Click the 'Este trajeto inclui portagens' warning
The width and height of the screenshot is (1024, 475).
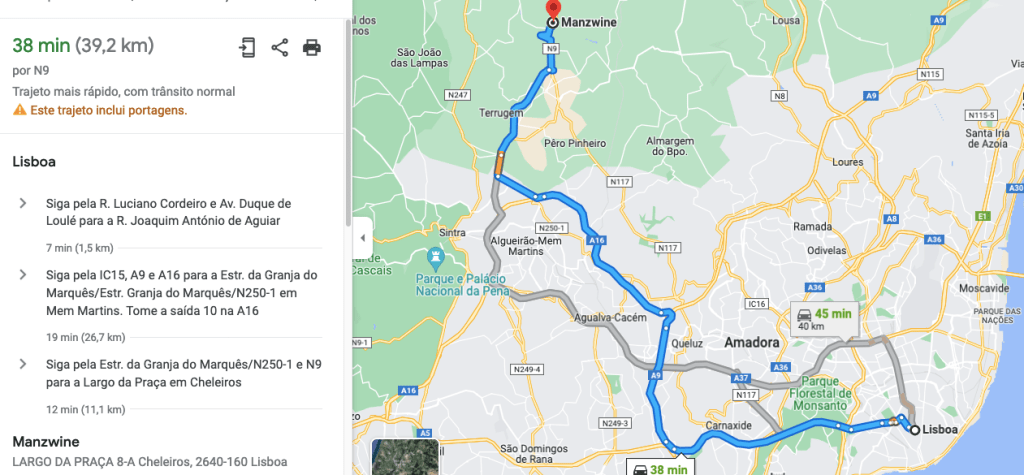point(108,110)
